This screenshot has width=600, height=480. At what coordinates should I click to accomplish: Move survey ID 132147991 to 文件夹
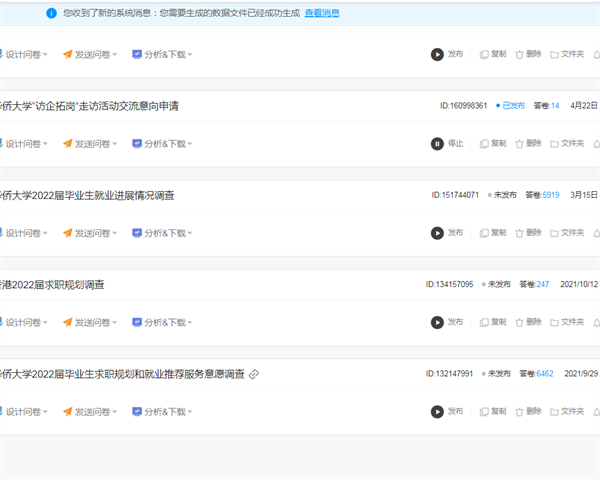567,411
